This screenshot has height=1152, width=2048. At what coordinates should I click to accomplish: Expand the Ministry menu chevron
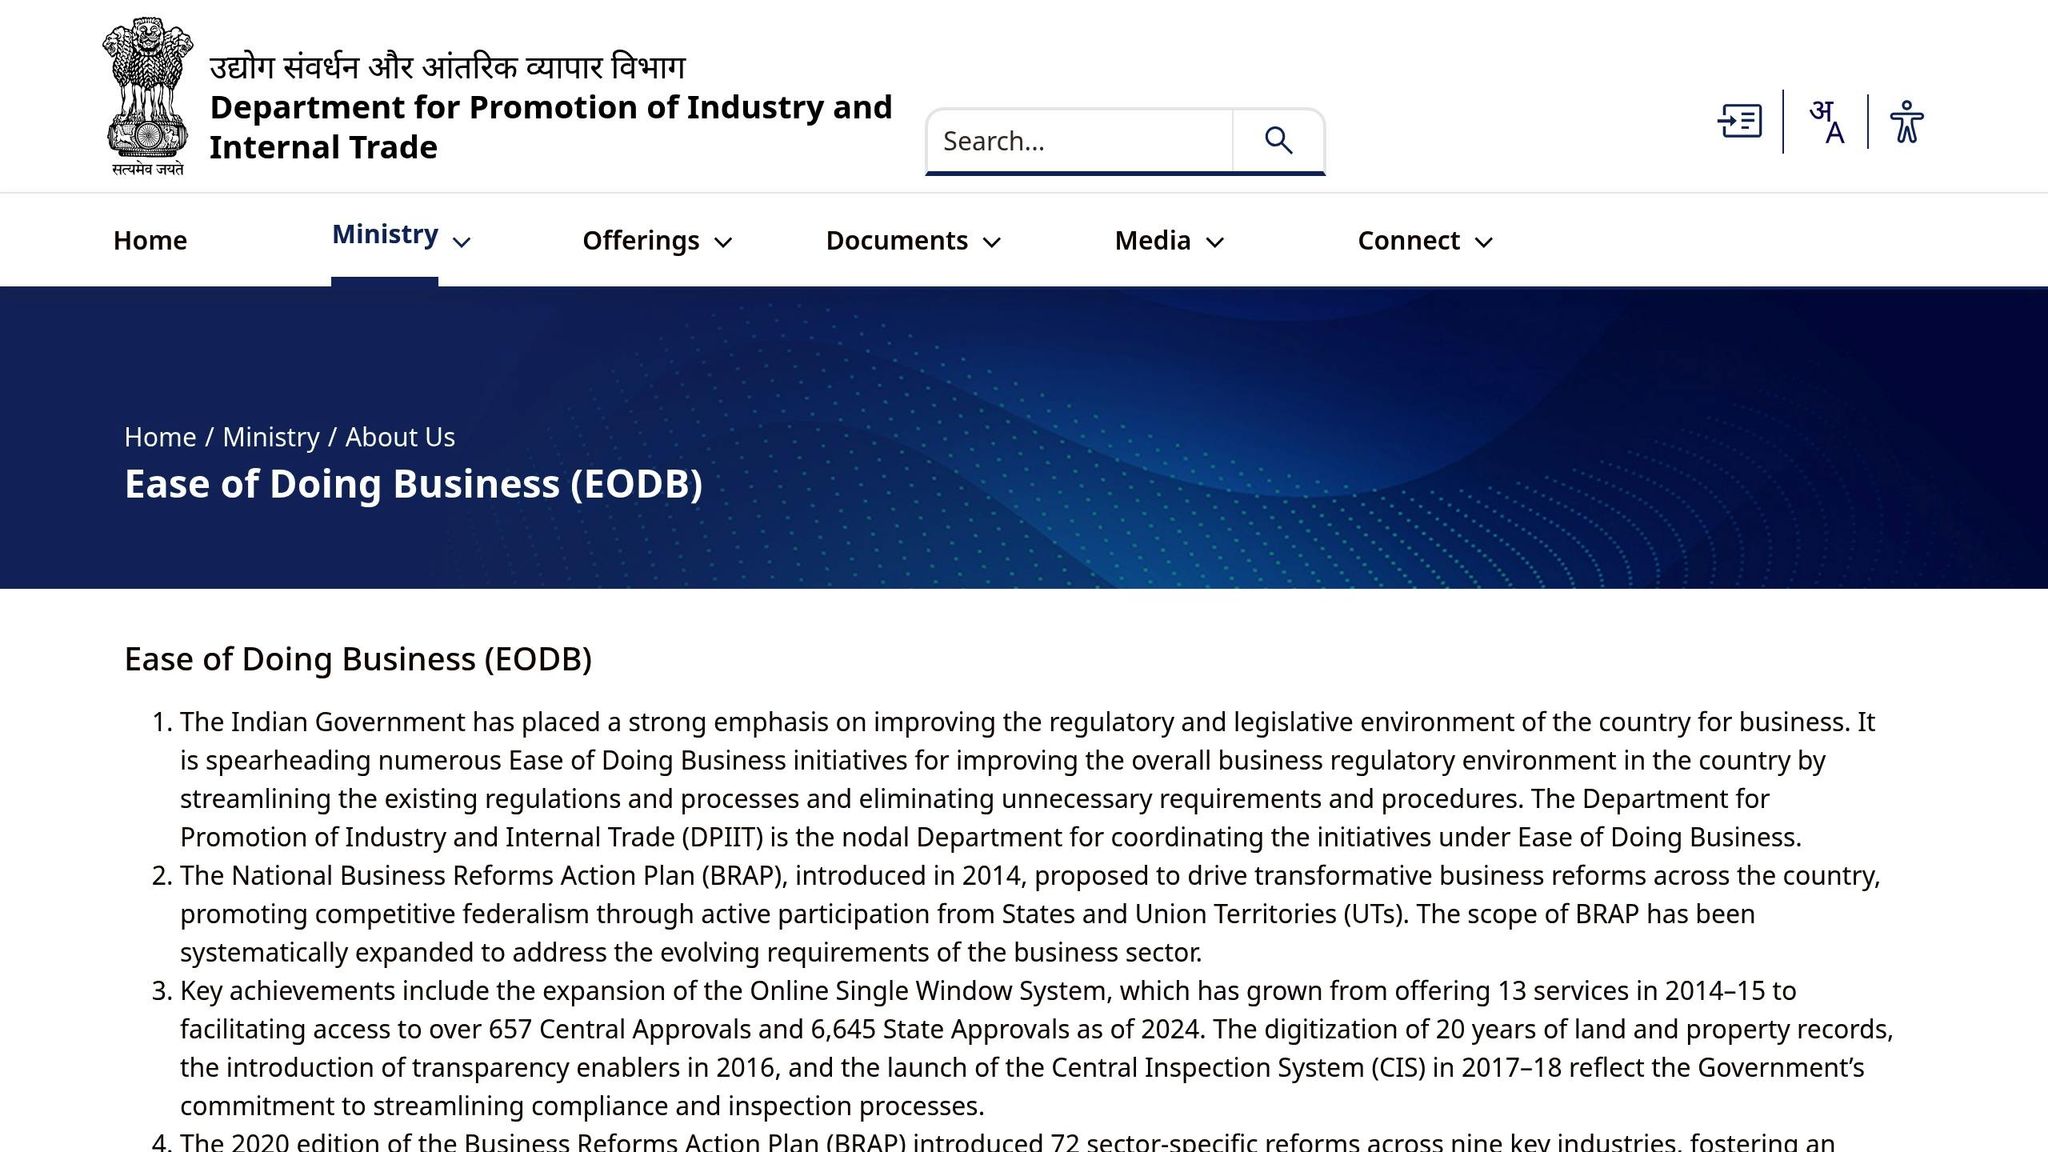[x=461, y=242]
